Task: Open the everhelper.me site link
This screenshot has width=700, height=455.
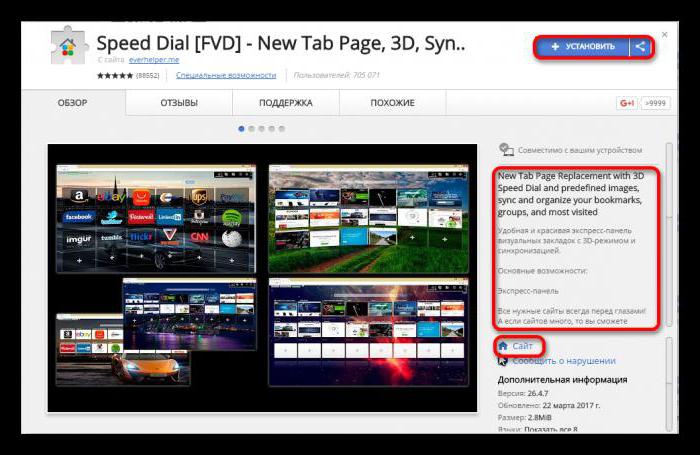Action: click(154, 59)
